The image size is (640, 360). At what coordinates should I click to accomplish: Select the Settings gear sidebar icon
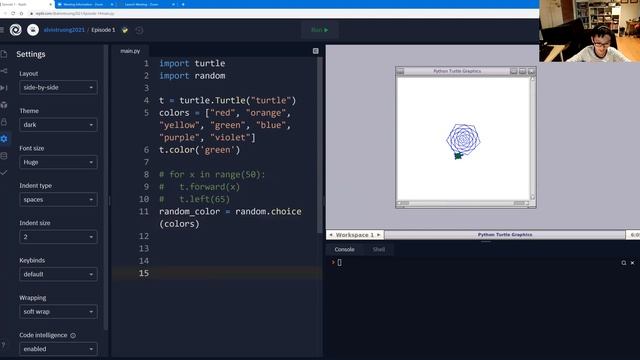pyautogui.click(x=4, y=139)
